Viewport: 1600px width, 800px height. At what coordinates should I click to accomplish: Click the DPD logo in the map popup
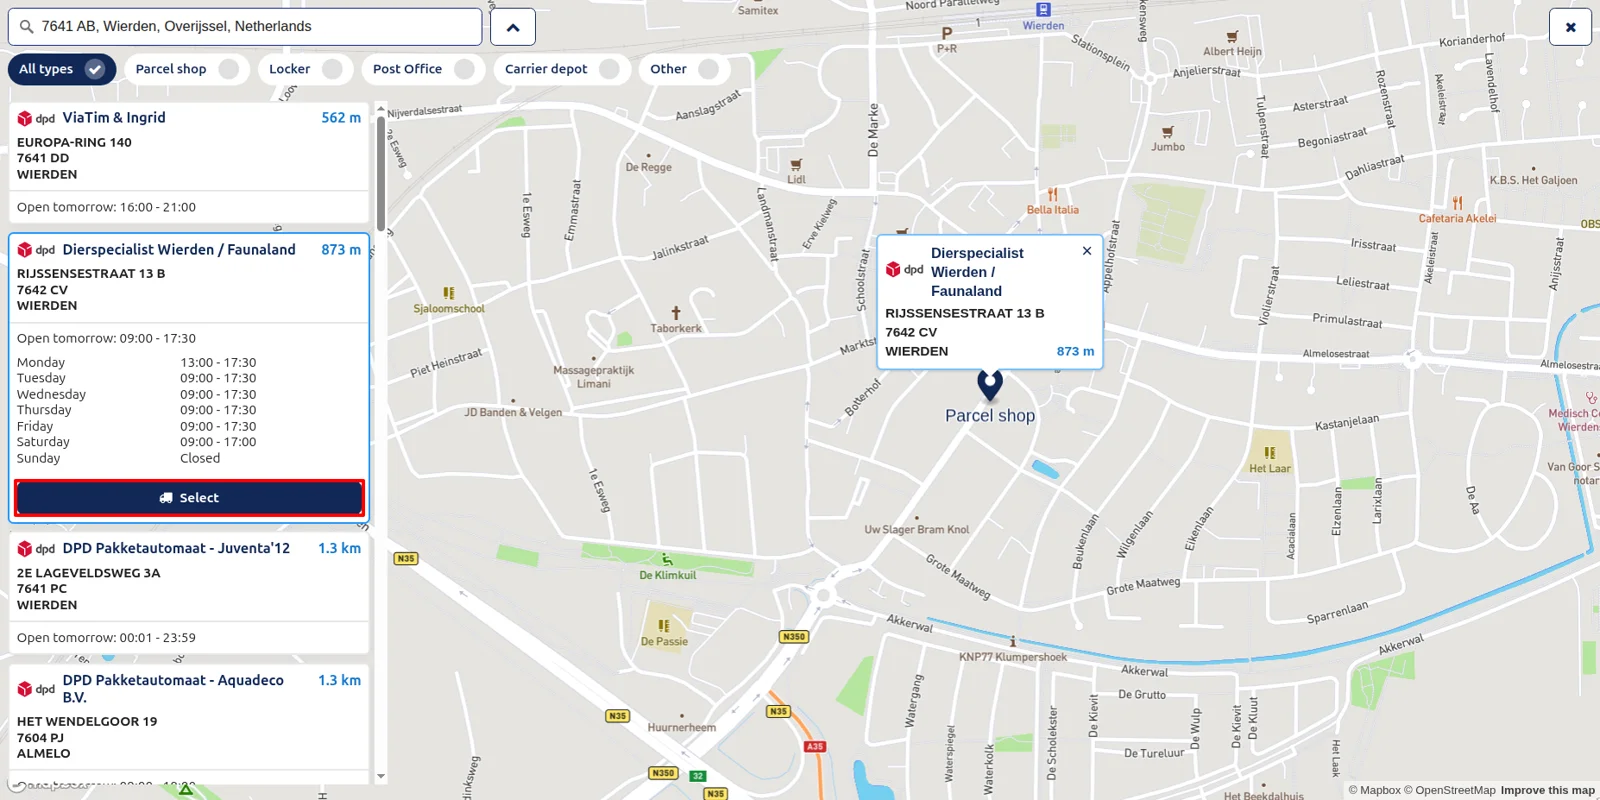point(905,270)
